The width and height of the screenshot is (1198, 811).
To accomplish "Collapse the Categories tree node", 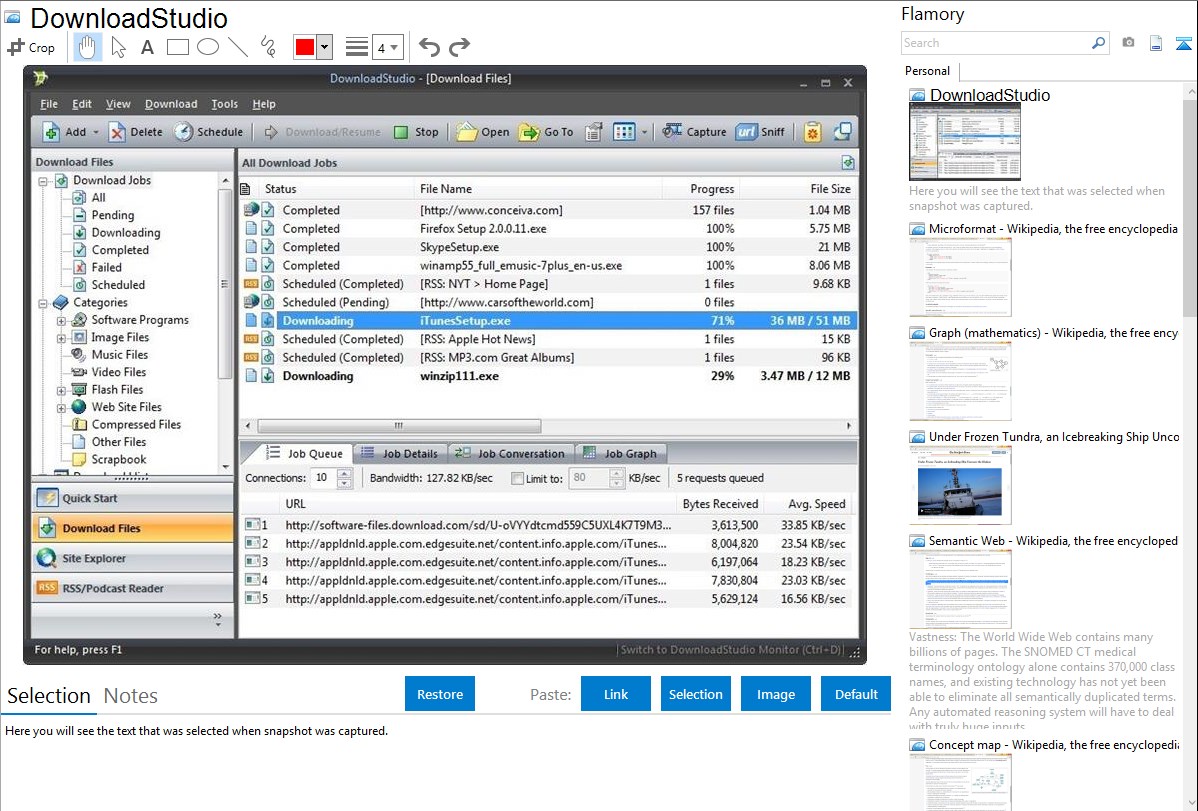I will click(x=44, y=303).
